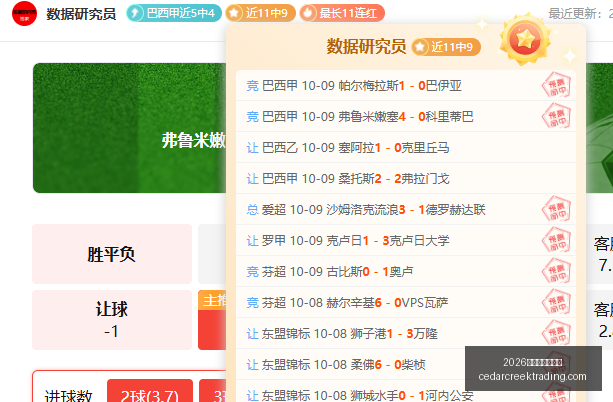Image resolution: width=613 pixels, height=402 pixels.
Task: Click hit stamp on 赫尔辛基 row
Action: tap(556, 302)
